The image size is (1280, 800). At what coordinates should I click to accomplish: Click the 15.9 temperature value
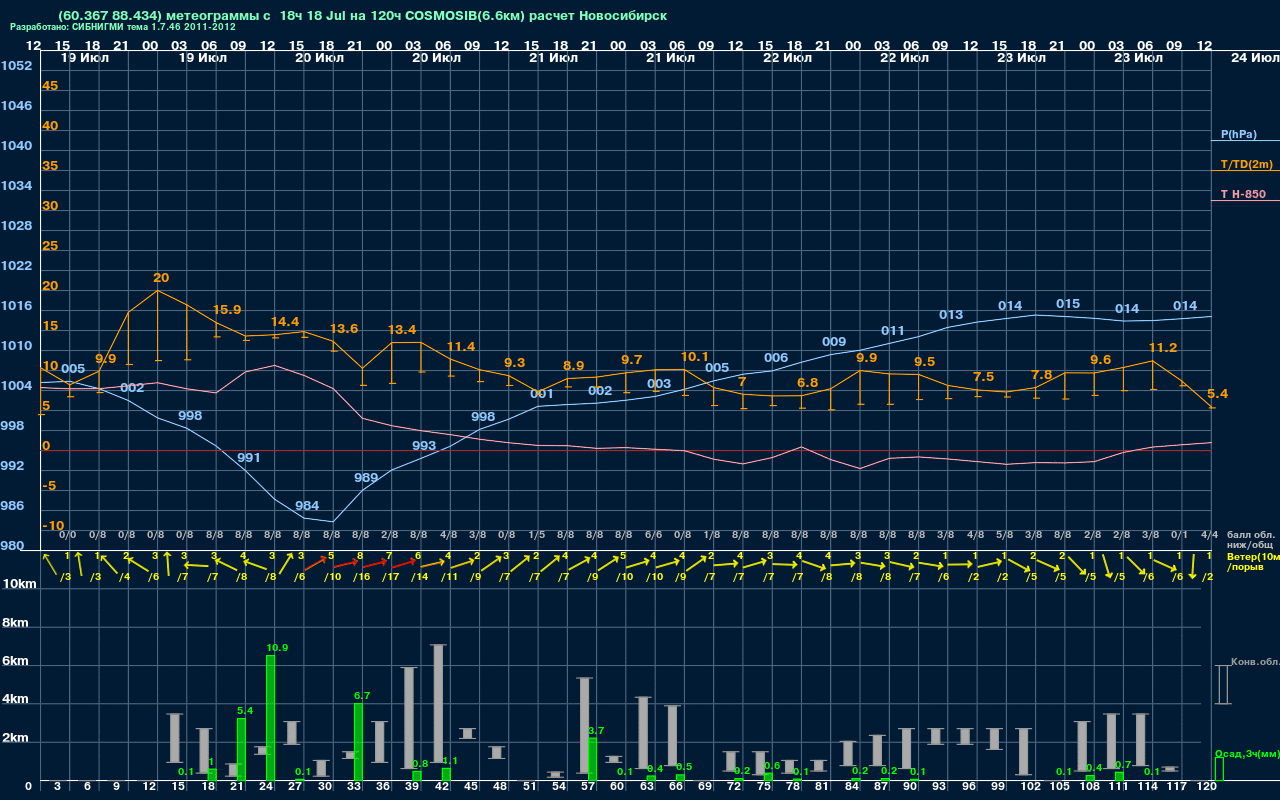(x=227, y=310)
